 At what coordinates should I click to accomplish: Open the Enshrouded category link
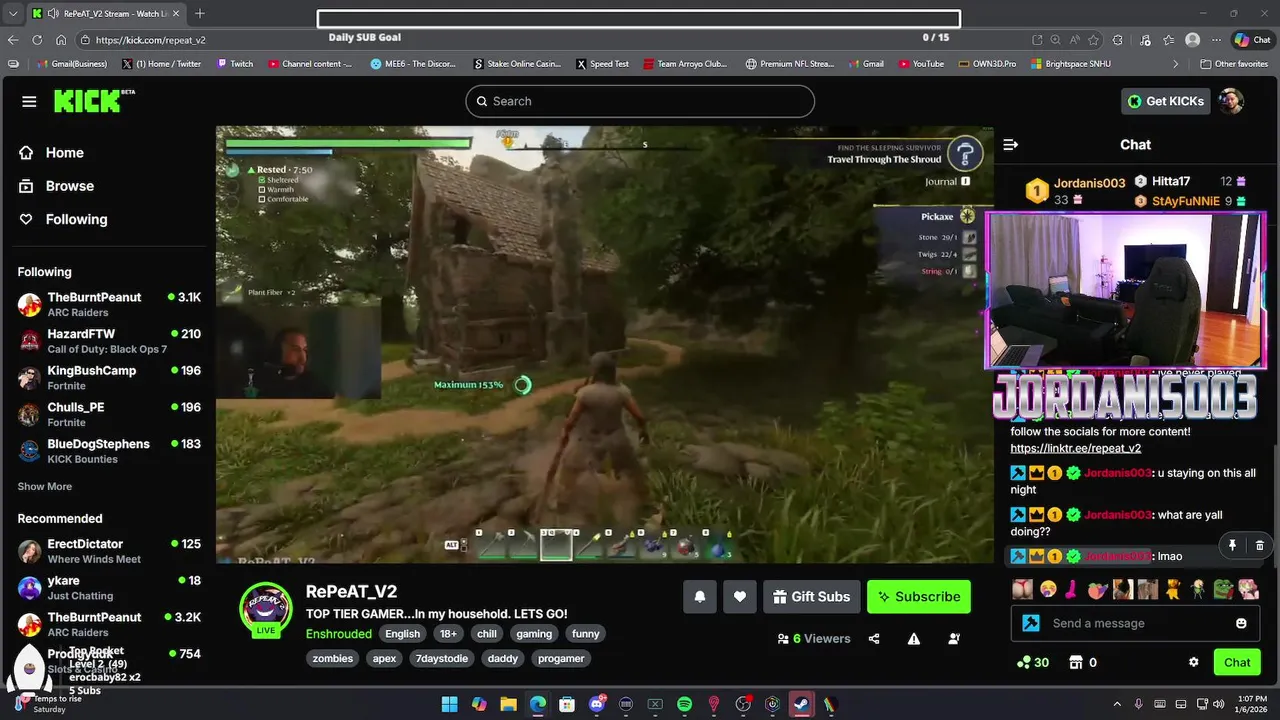coord(339,634)
